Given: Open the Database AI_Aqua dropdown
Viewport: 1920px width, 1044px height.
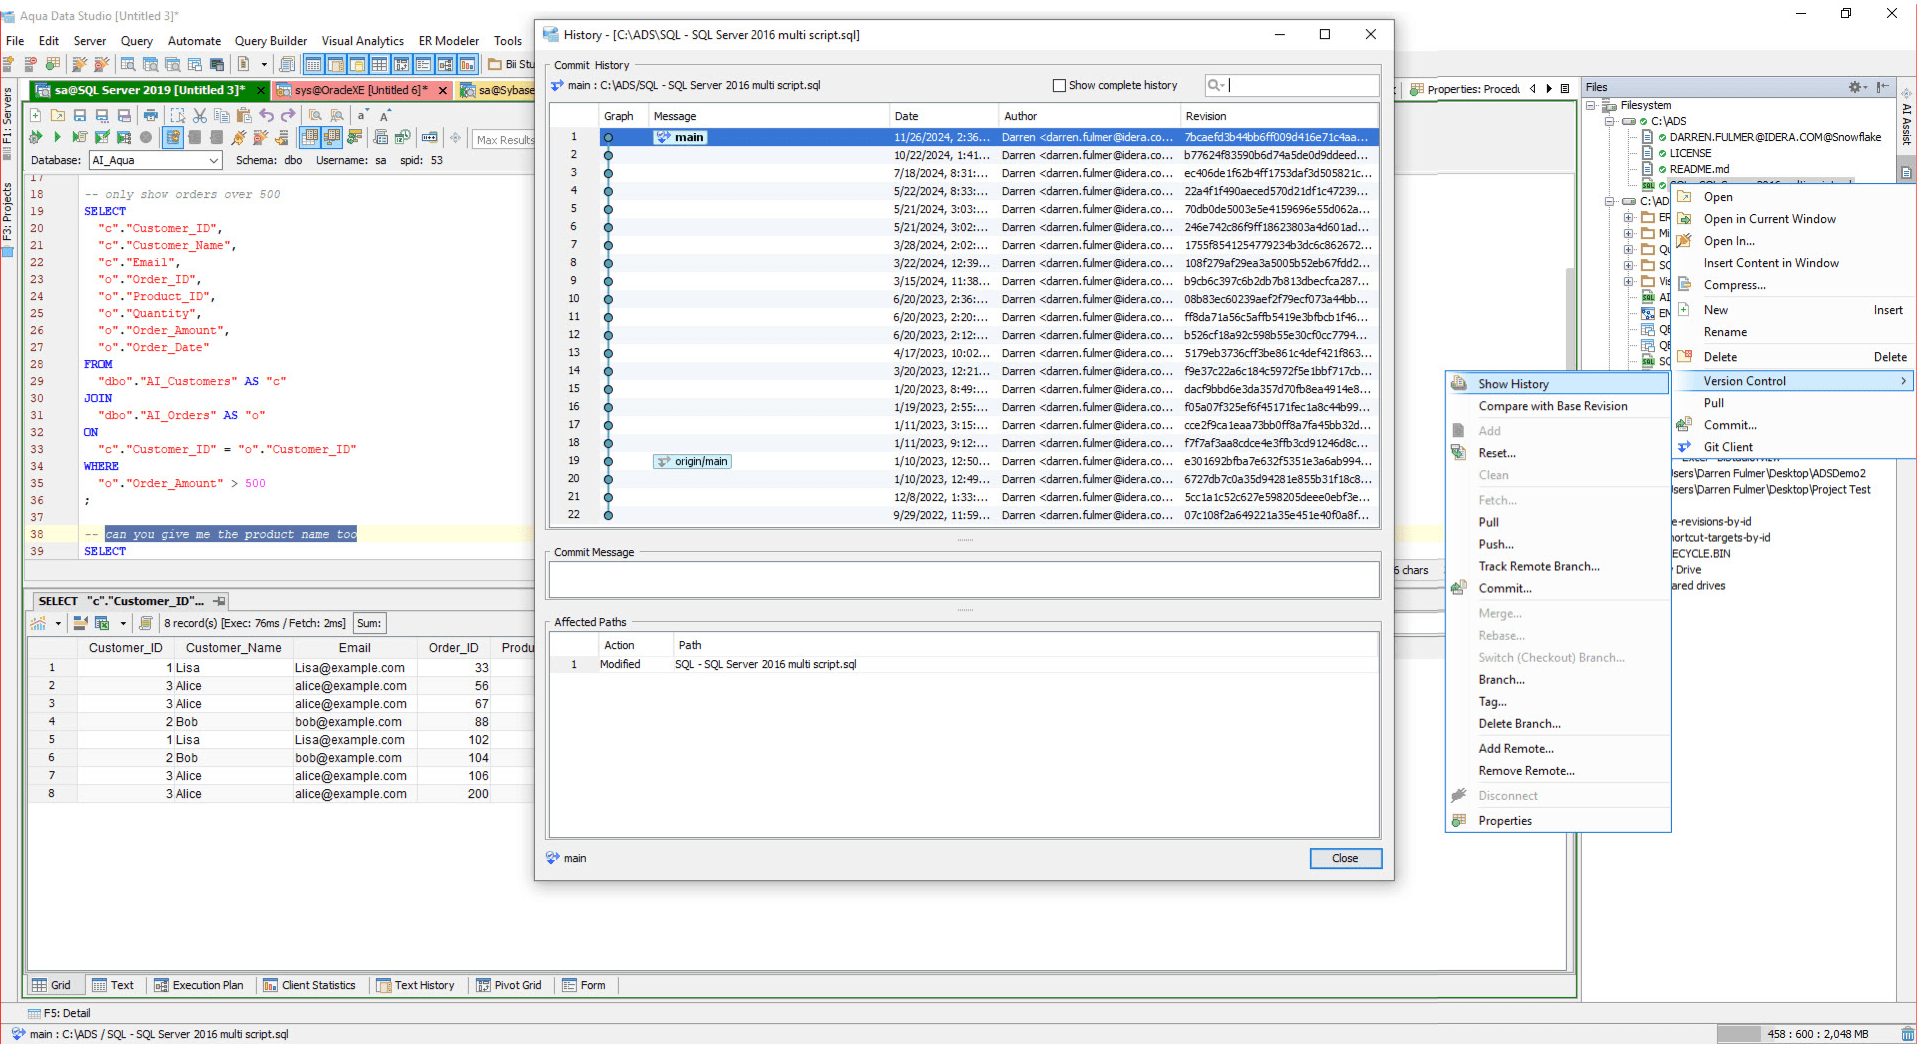Looking at the screenshot, I should (x=214, y=160).
